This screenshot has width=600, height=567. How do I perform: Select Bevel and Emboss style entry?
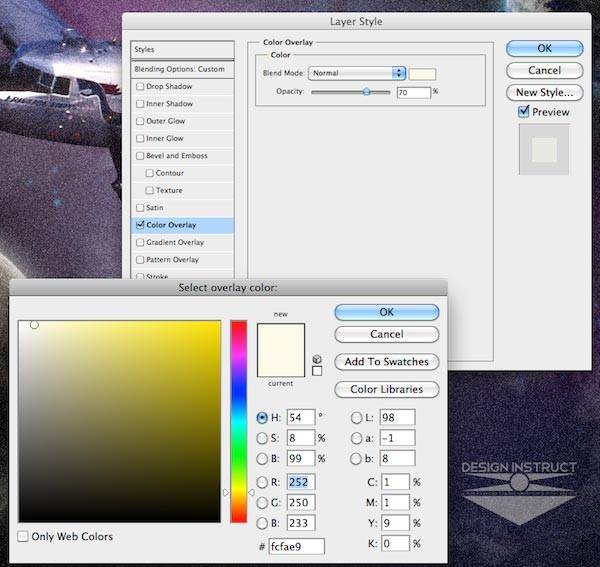click(x=176, y=156)
